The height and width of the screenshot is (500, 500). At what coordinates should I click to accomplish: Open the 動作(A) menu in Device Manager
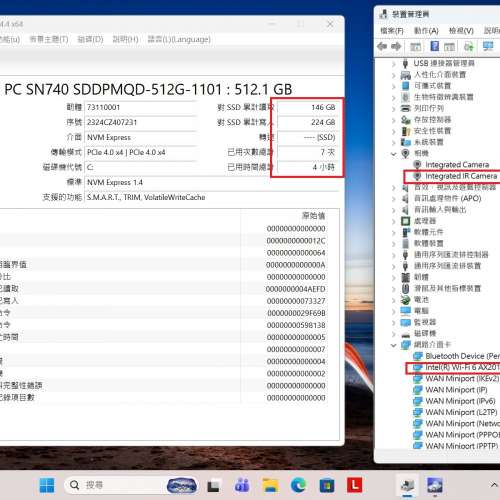tap(426, 31)
